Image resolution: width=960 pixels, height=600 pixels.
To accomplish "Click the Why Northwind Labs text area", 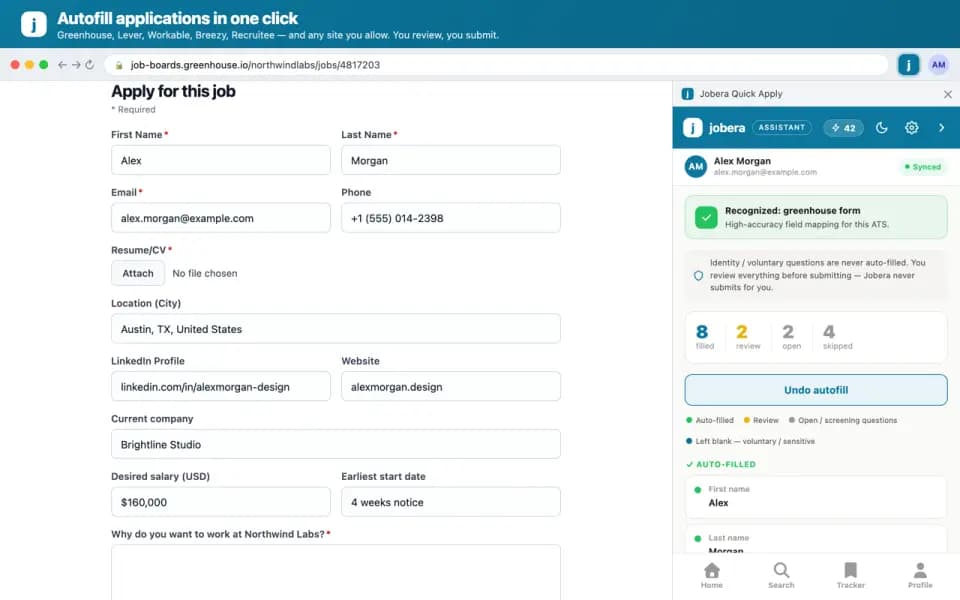I will pyautogui.click(x=336, y=572).
